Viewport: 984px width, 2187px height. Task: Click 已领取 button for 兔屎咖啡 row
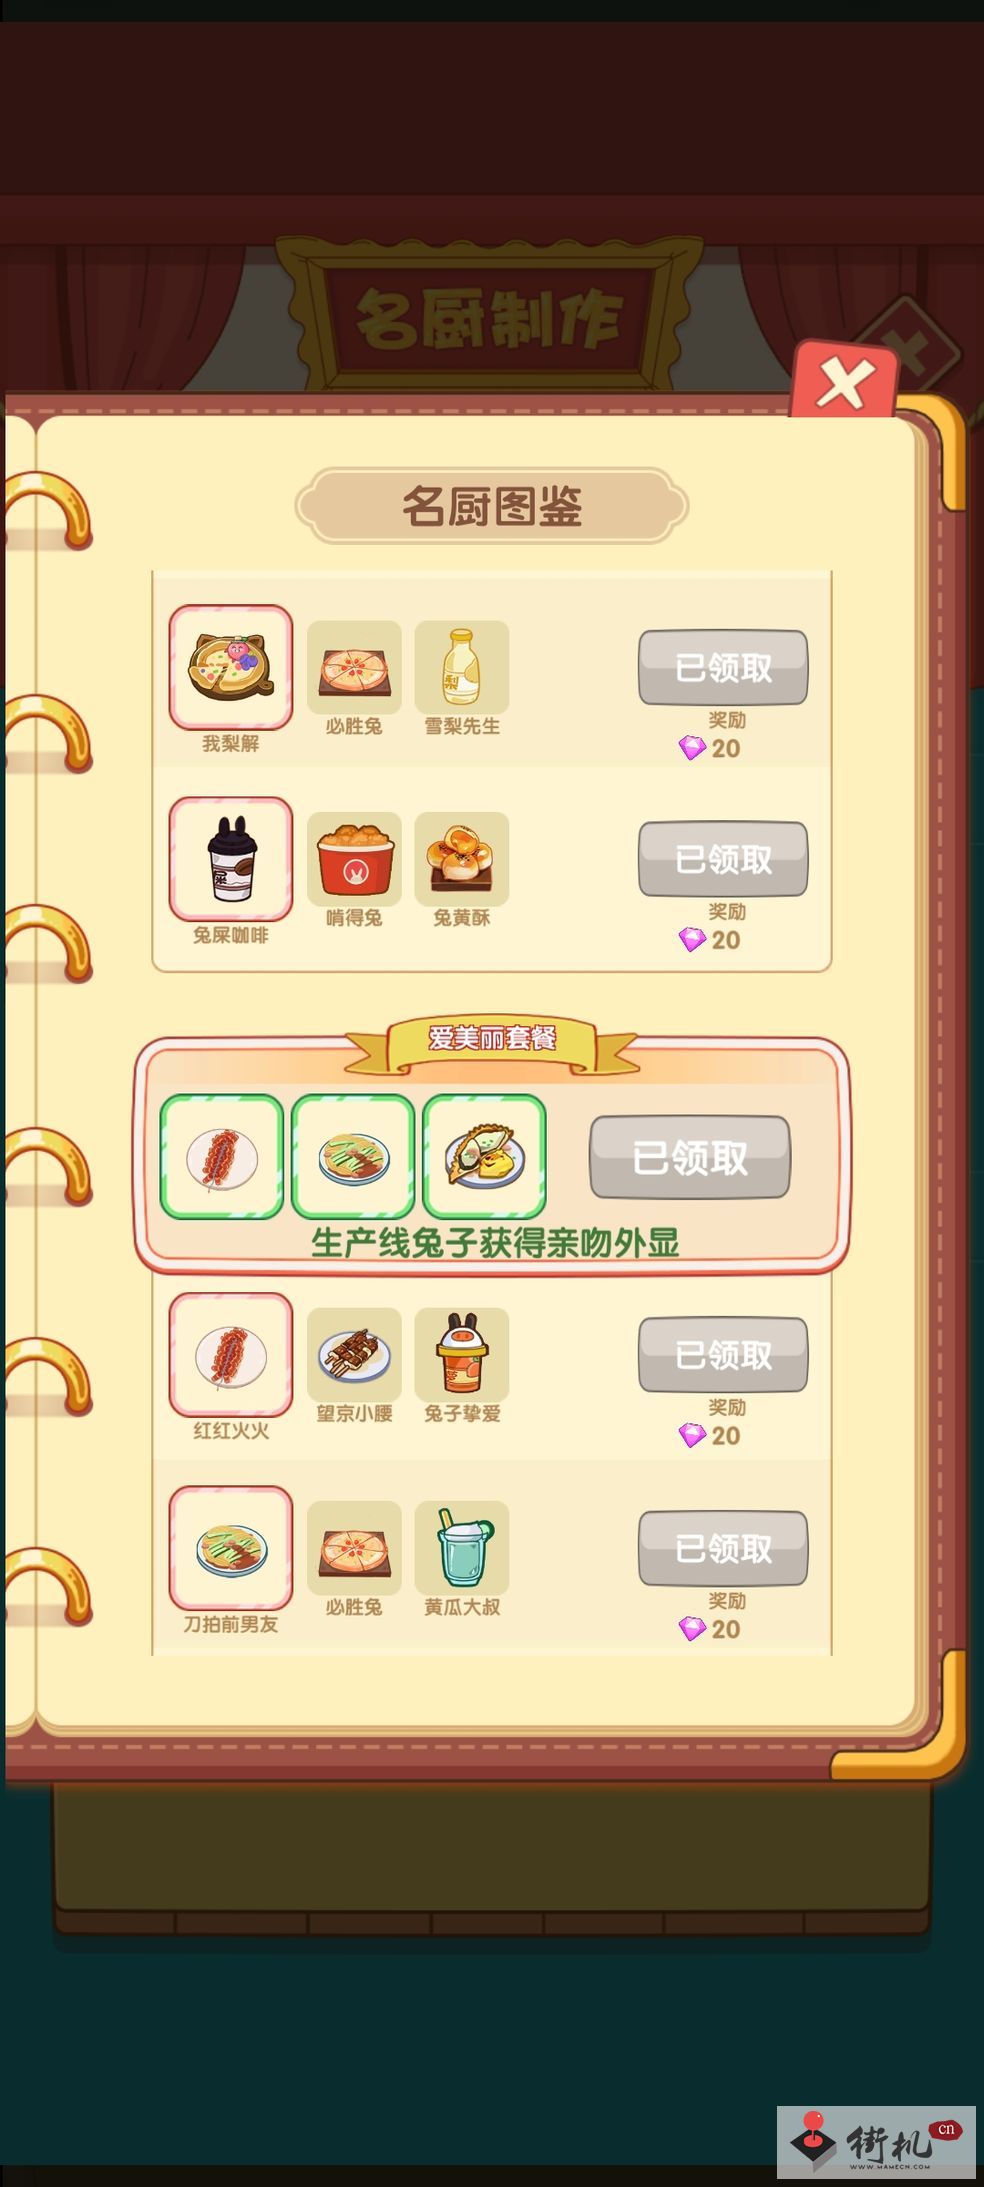723,859
